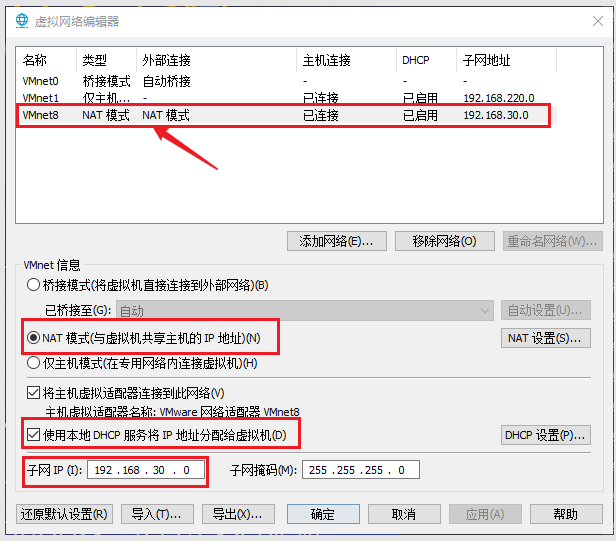Toggle 使用本地 DHCP 服务 checkbox
616x541 pixels.
coord(33,435)
